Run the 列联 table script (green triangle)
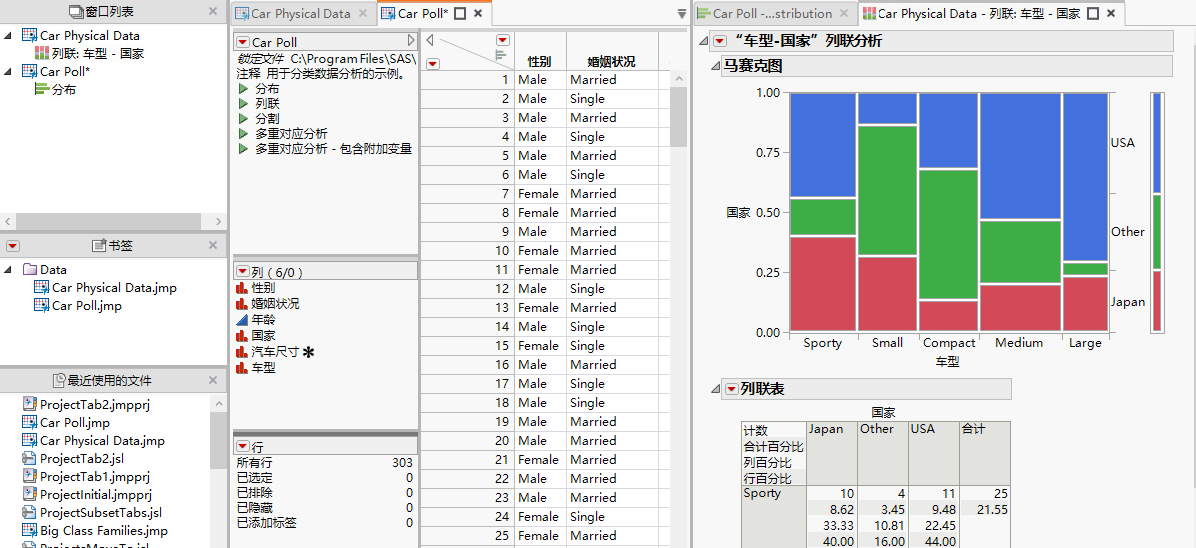The width and height of the screenshot is (1196, 548). [x=243, y=103]
